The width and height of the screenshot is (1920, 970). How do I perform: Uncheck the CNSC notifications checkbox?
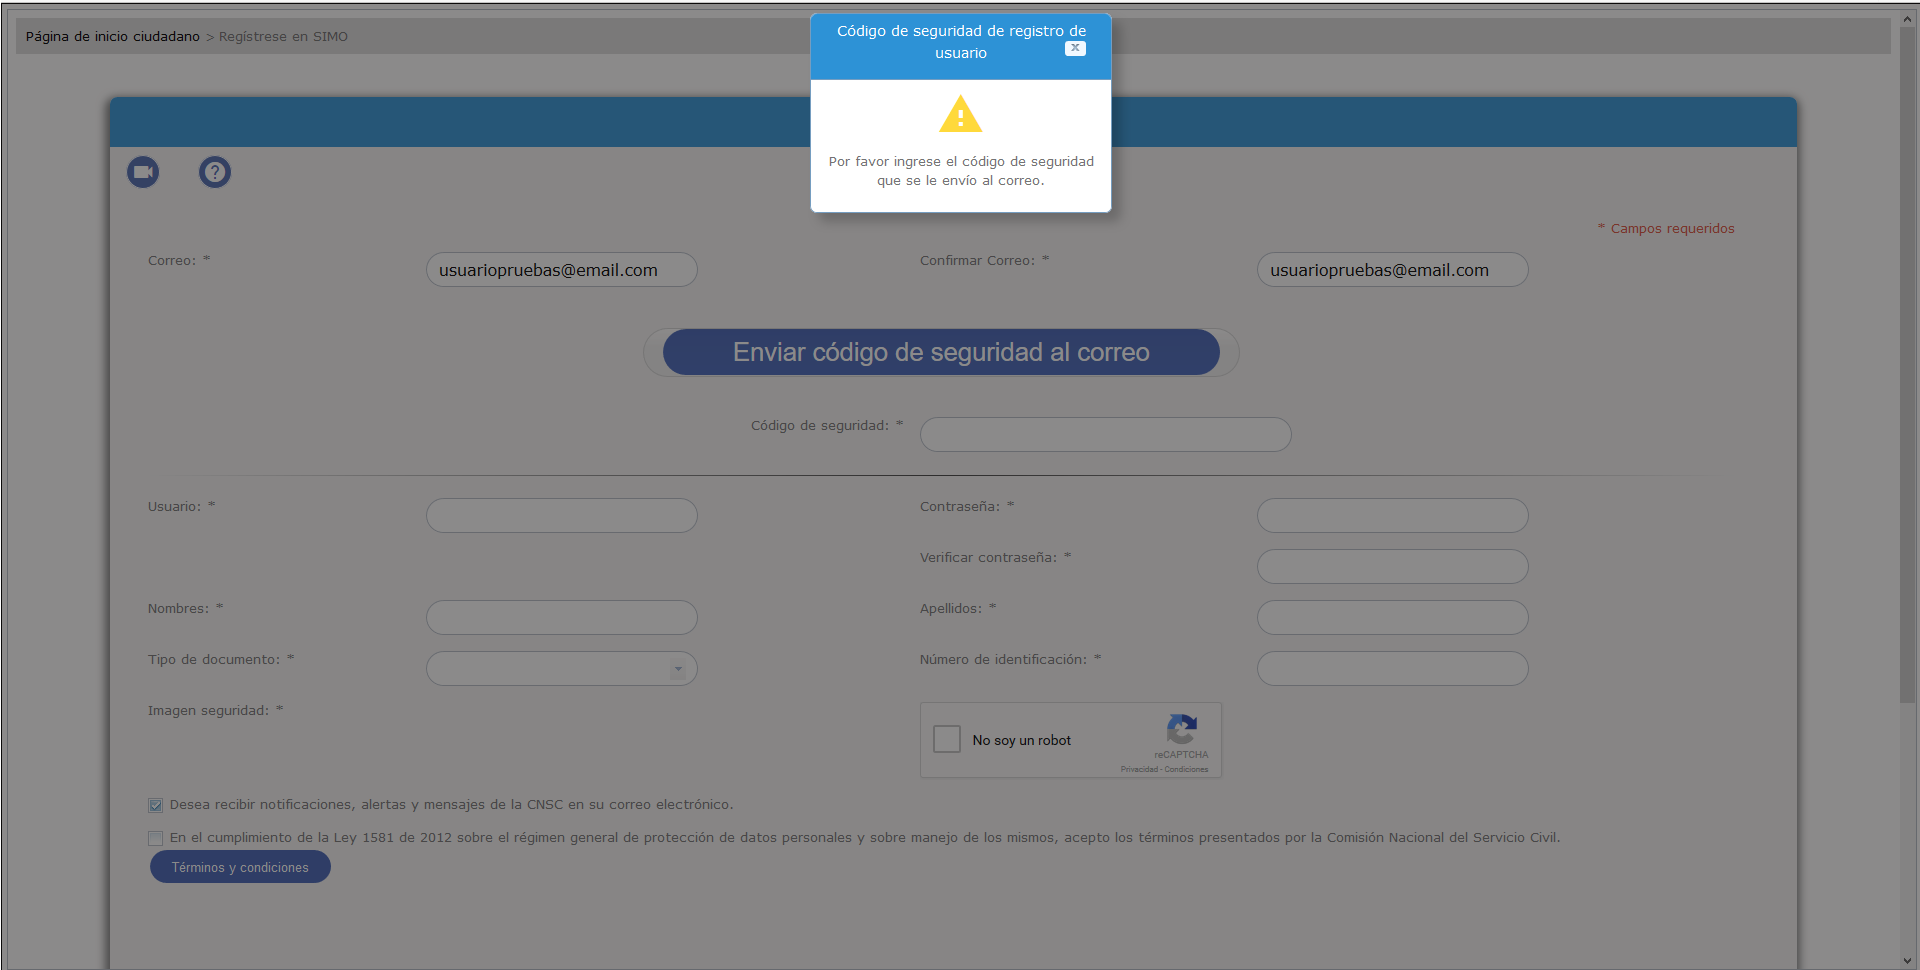pos(156,805)
